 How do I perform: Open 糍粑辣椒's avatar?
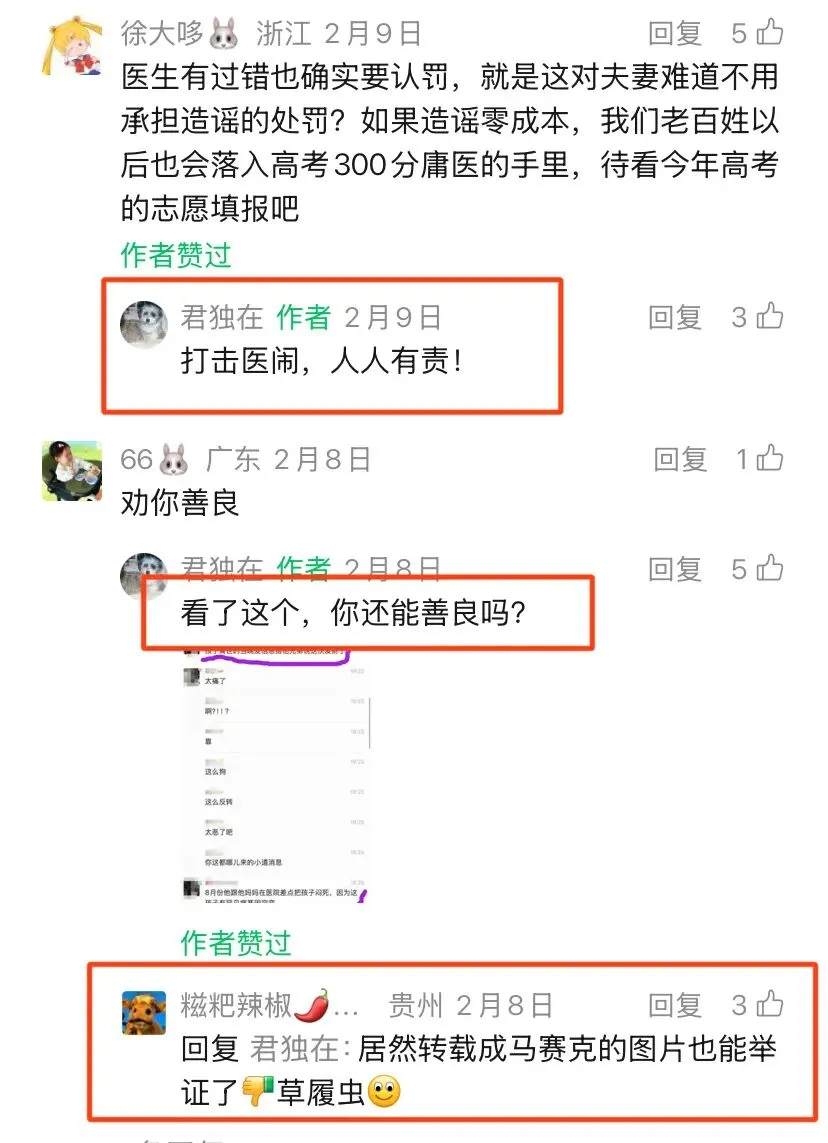tap(144, 1012)
